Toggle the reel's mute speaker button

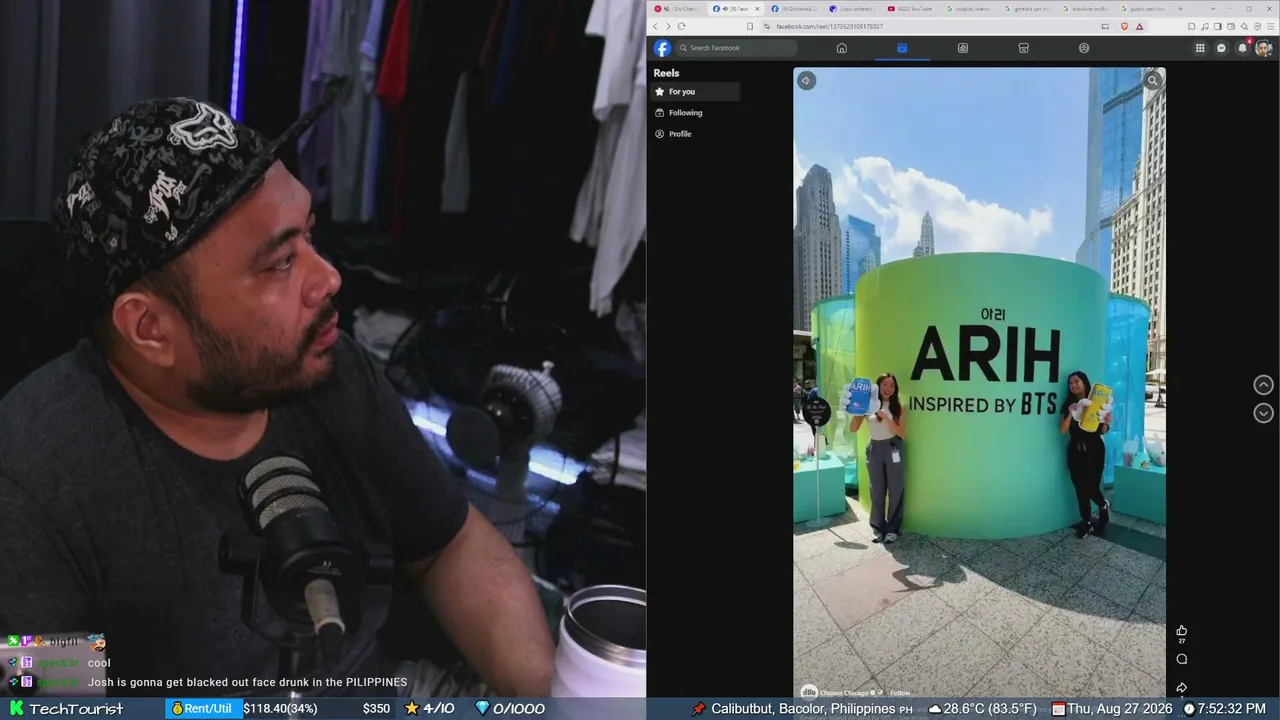coord(807,80)
